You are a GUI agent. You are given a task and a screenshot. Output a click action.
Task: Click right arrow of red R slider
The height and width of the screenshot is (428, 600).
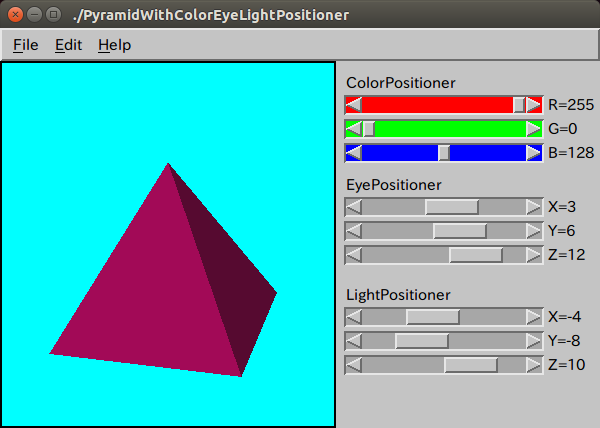coord(533,105)
